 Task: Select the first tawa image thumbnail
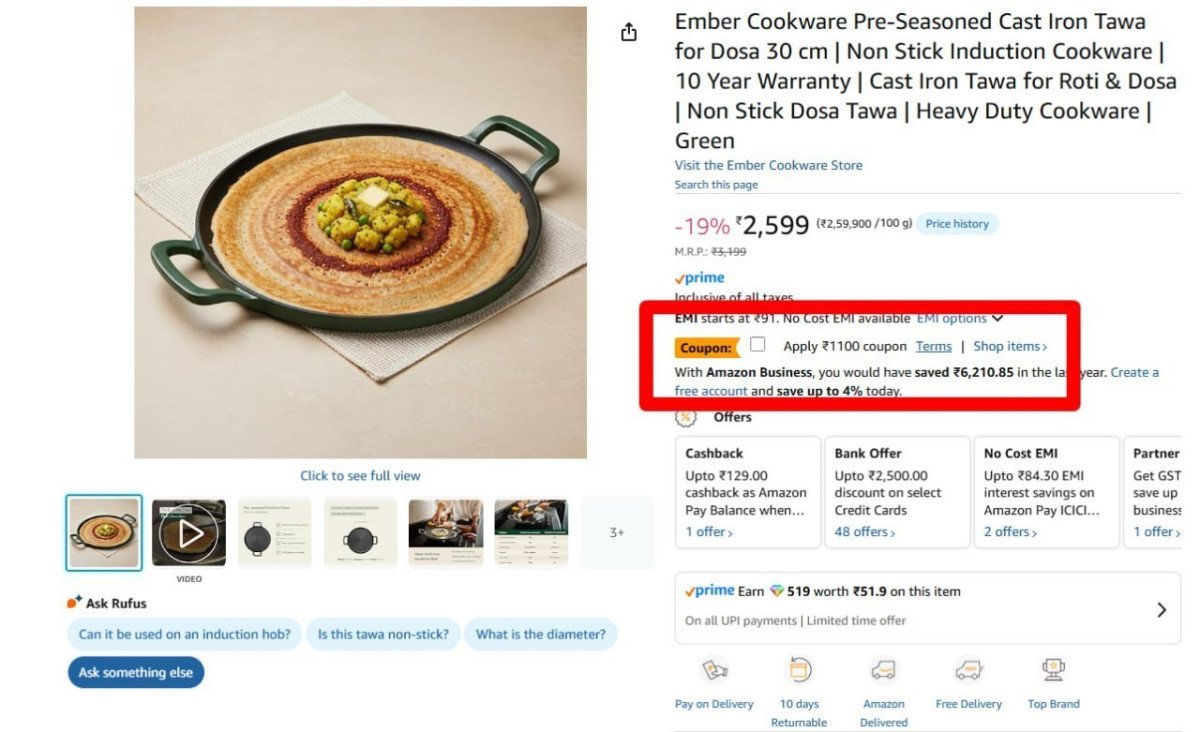pyautogui.click(x=104, y=533)
